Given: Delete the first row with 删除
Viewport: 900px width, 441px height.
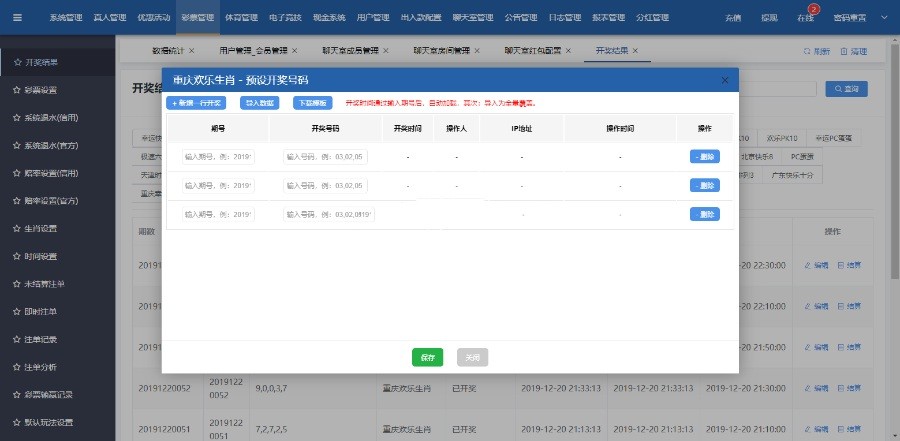Looking at the screenshot, I should tap(704, 156).
